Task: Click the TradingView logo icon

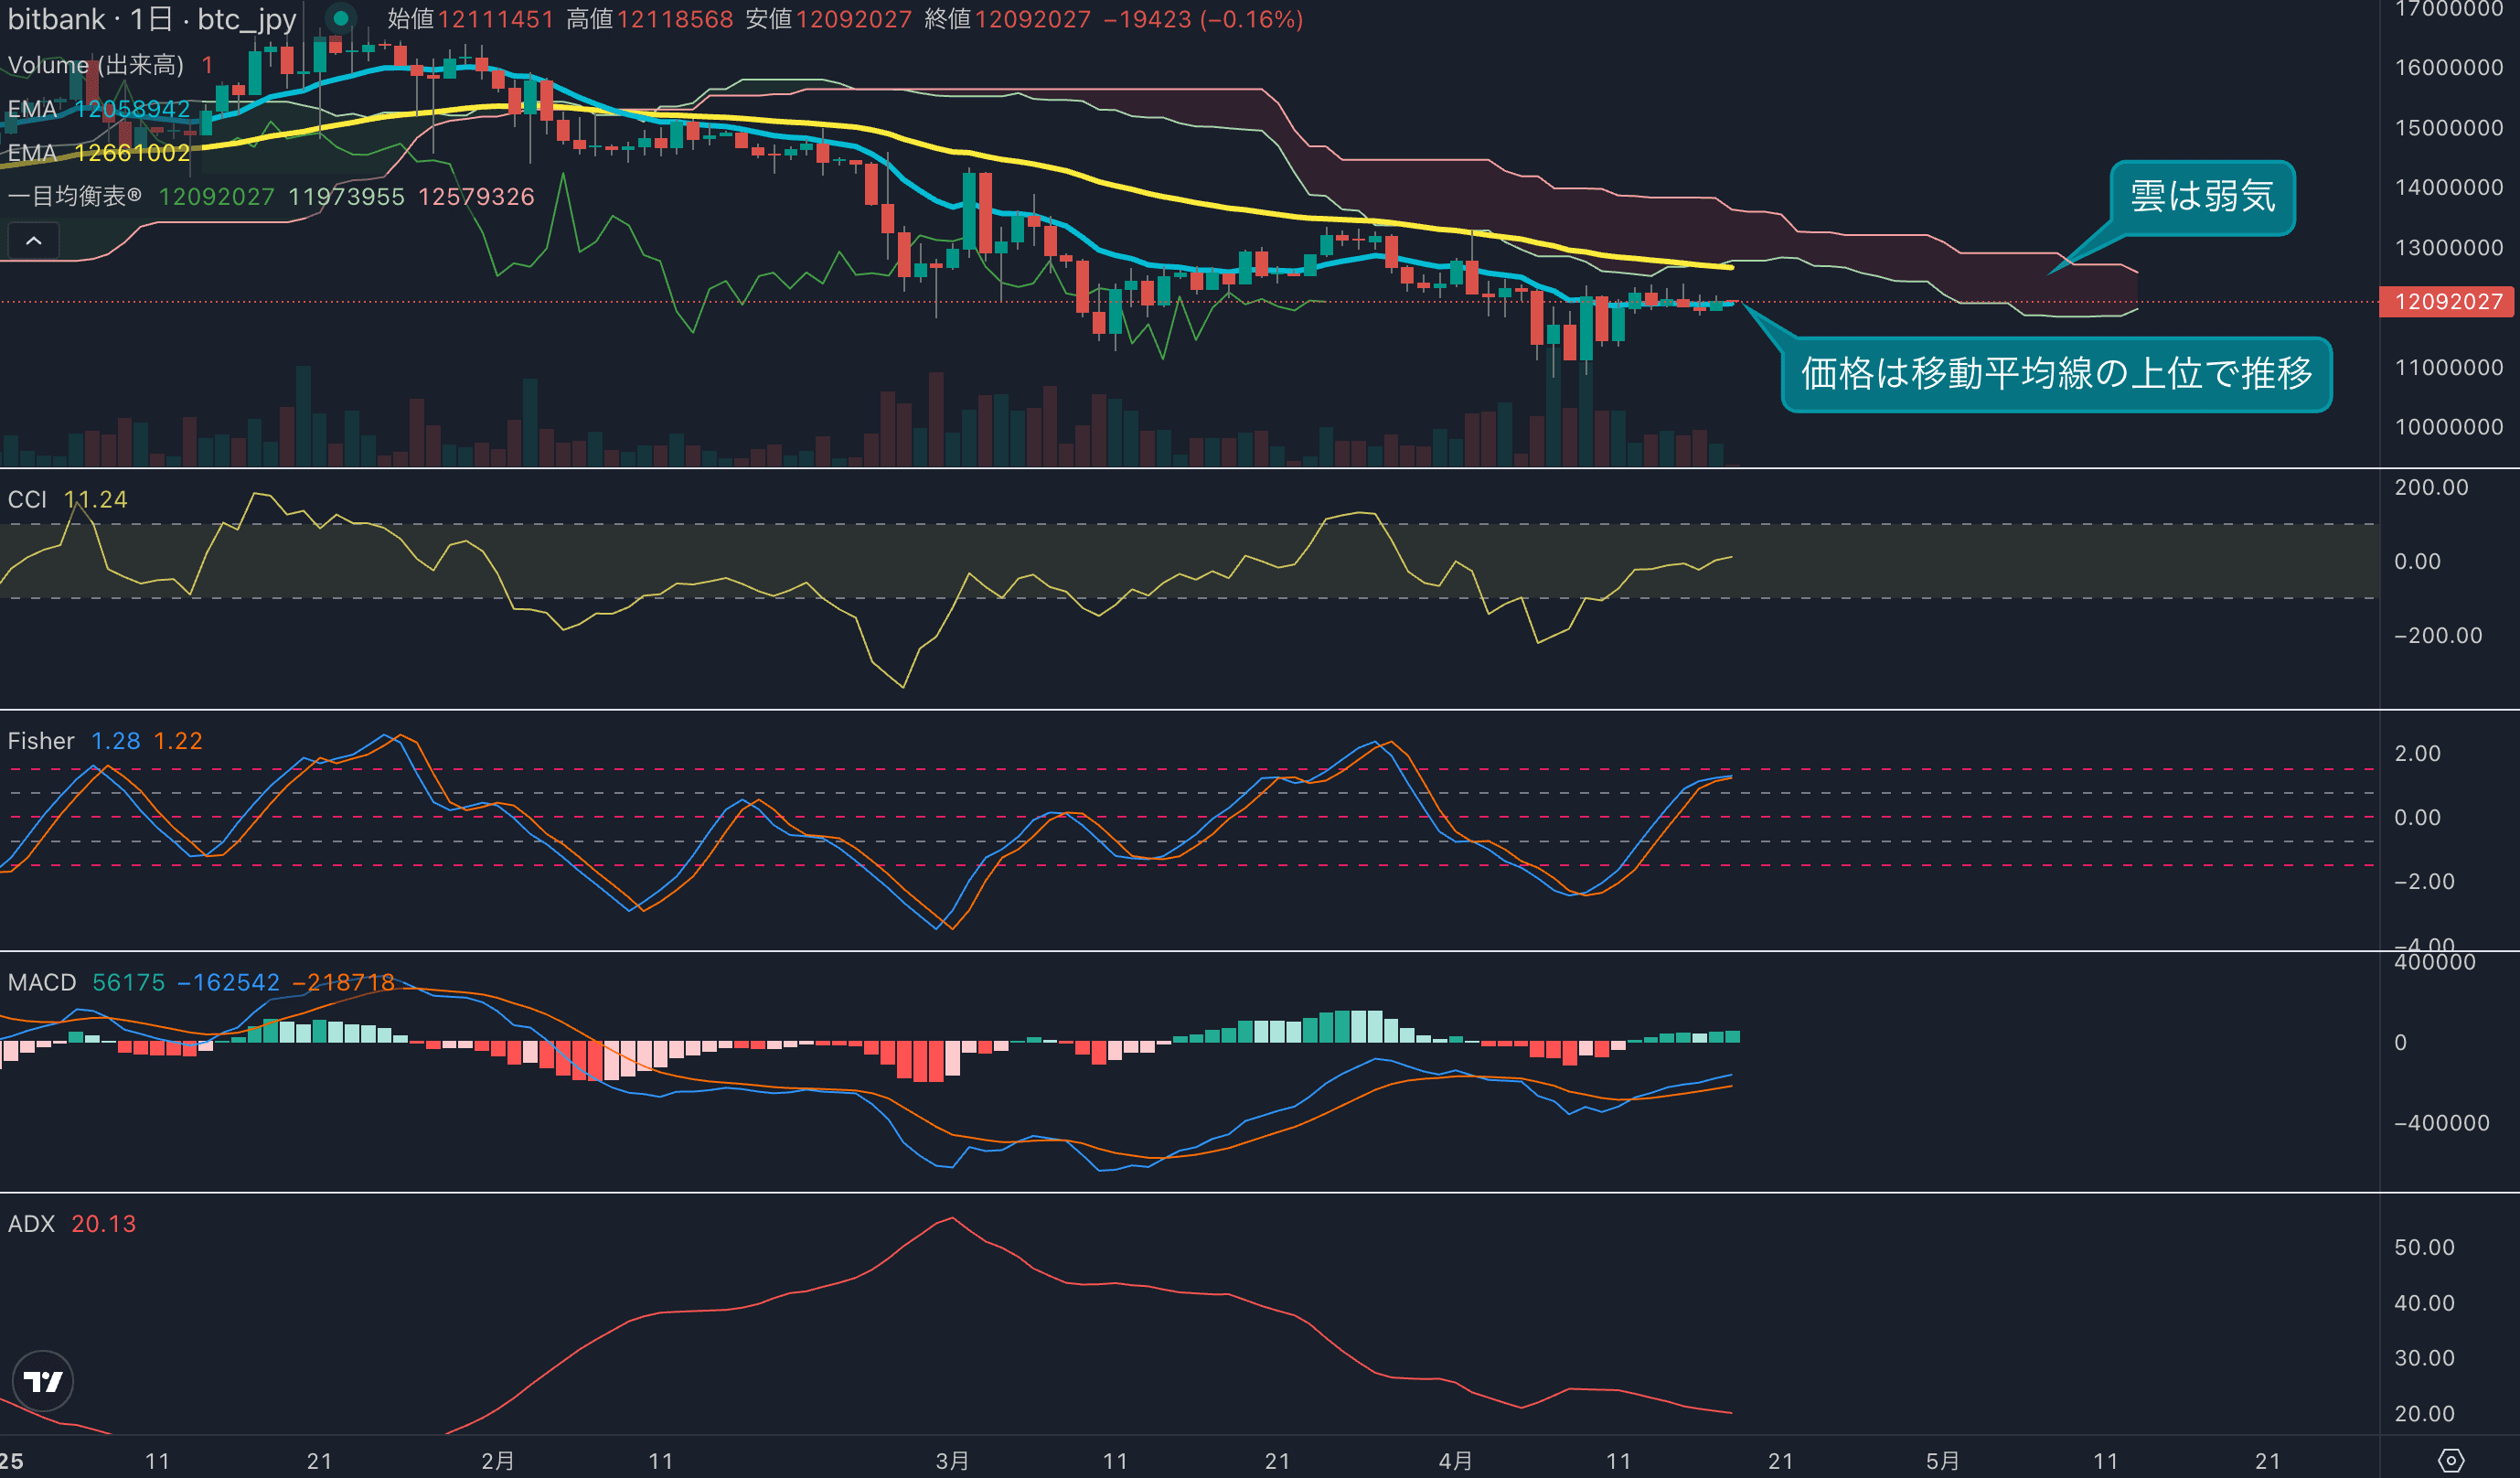Action: pos(43,1381)
